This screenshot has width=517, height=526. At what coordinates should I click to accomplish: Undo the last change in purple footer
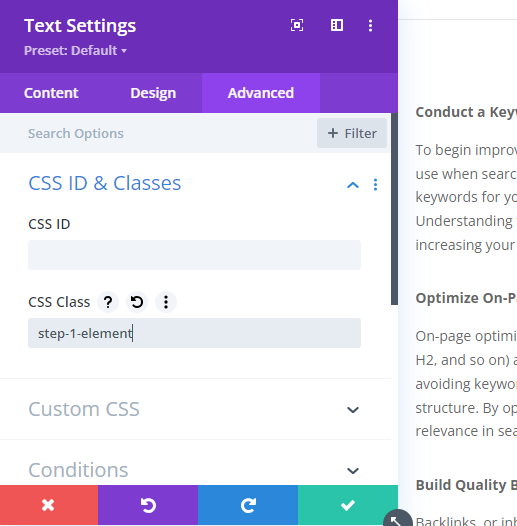point(148,505)
